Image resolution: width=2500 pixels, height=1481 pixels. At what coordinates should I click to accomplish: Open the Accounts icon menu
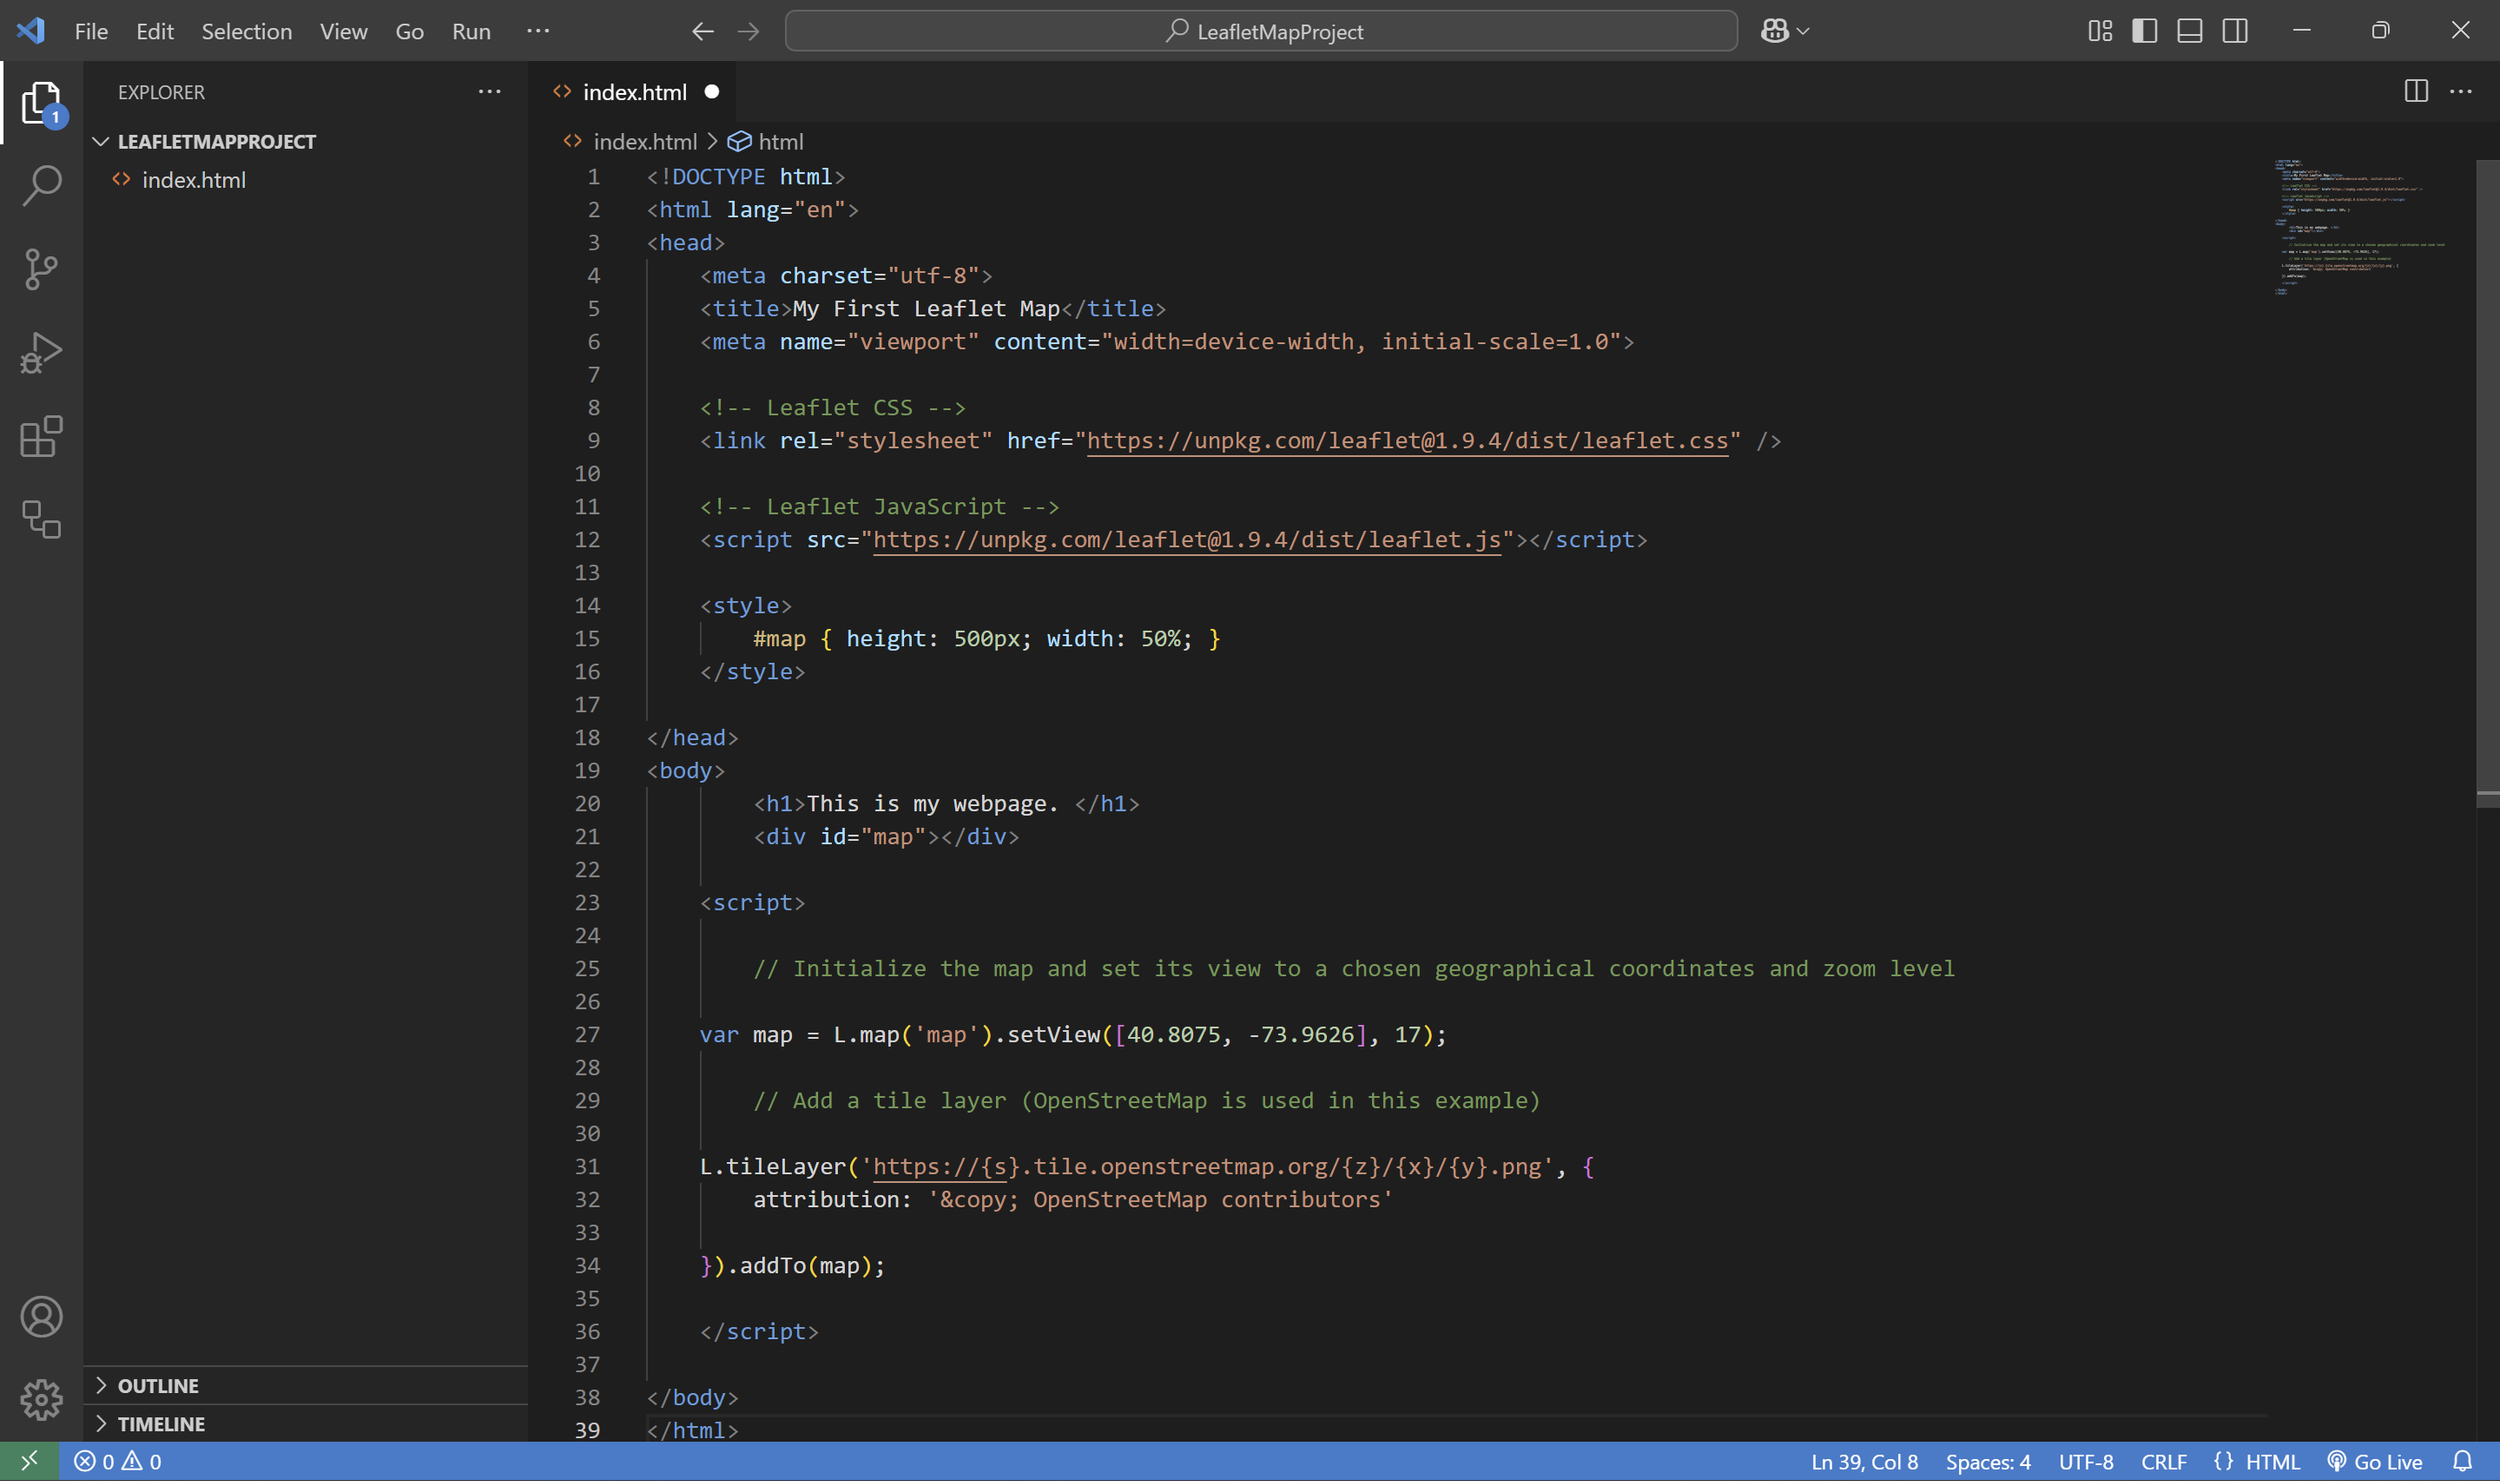[x=41, y=1316]
